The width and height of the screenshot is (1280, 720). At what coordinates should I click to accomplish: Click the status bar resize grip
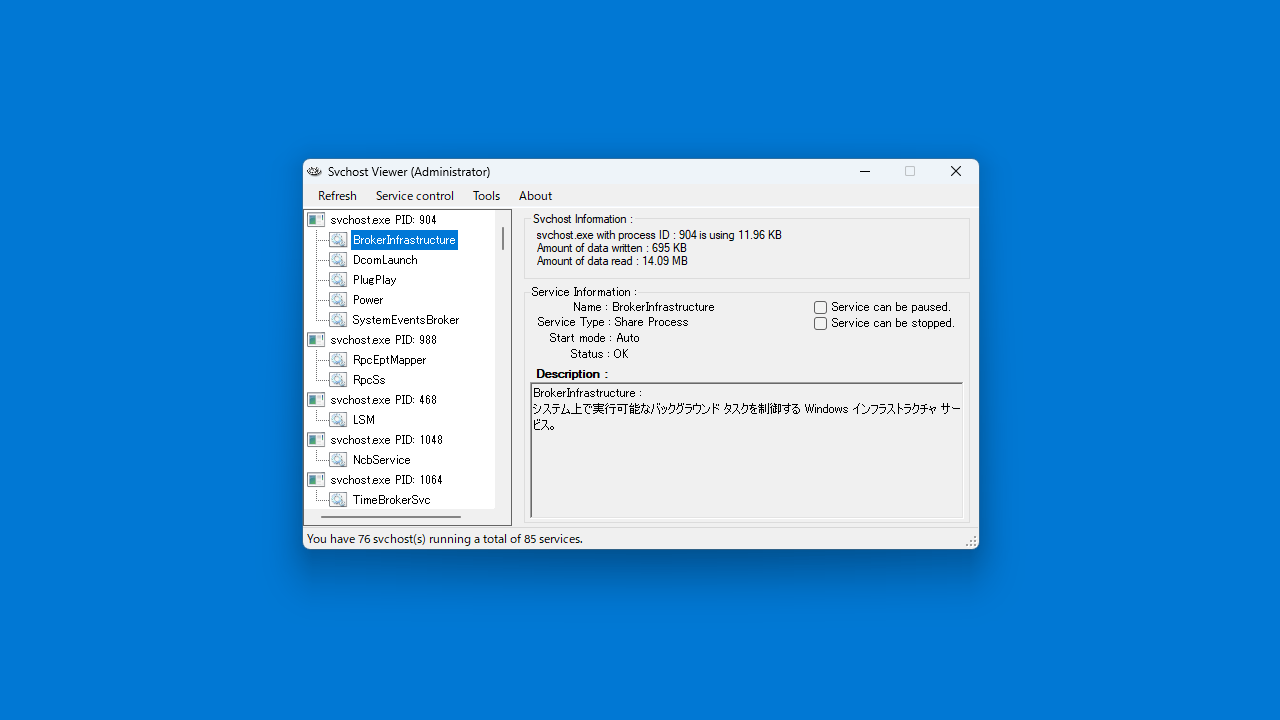pyautogui.click(x=970, y=540)
